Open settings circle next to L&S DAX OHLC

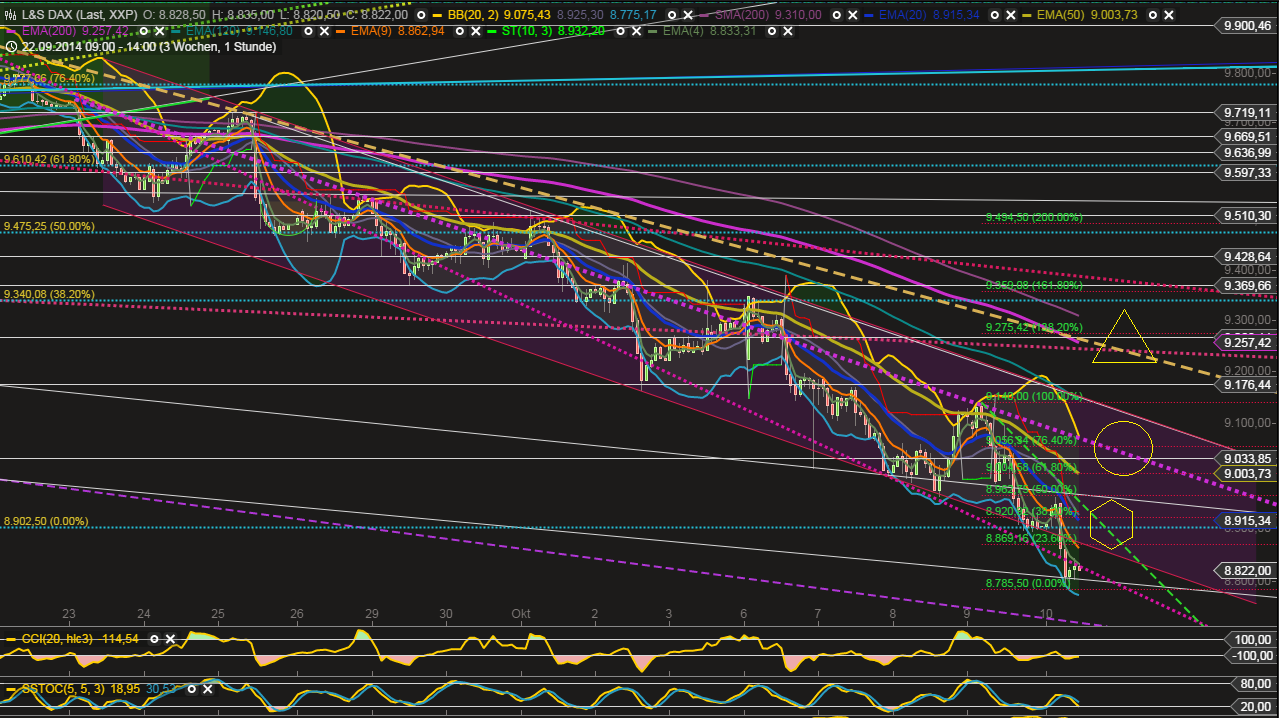[x=421, y=15]
